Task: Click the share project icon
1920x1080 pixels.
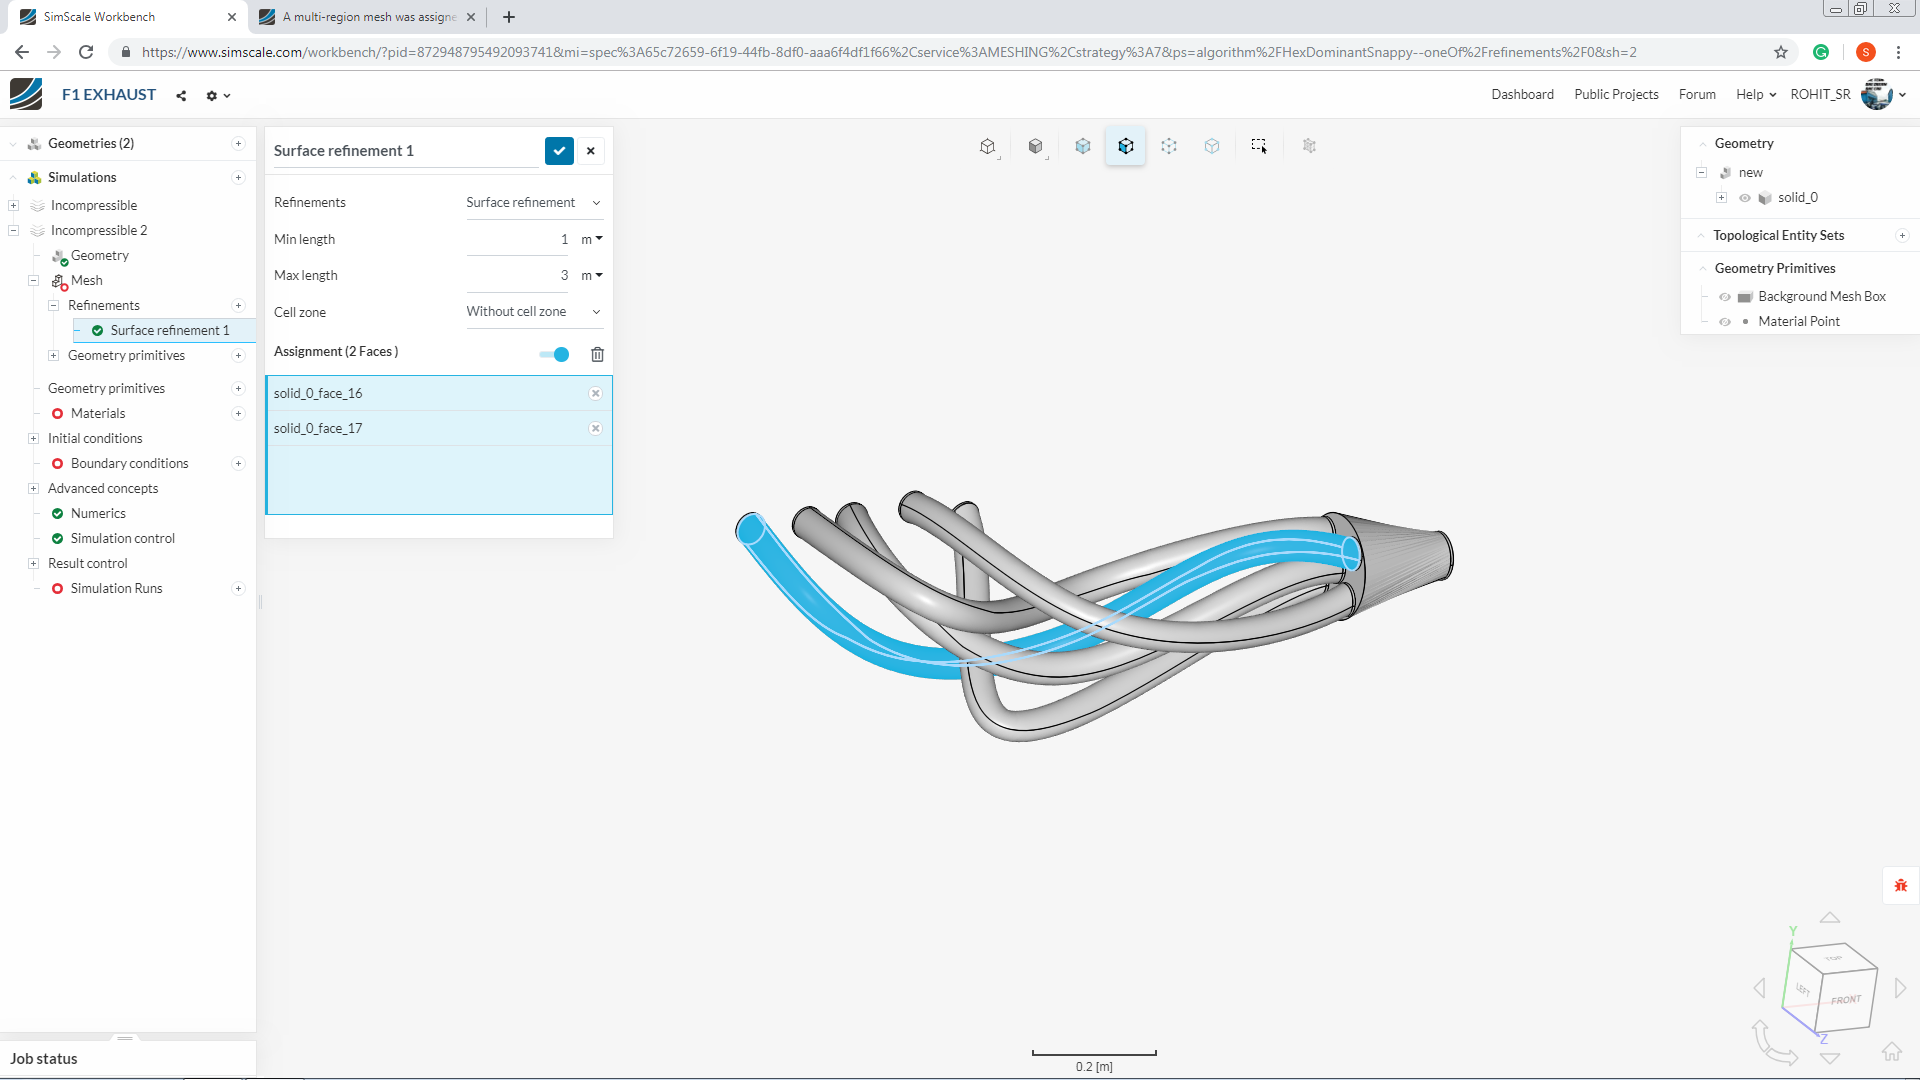Action: [x=181, y=96]
